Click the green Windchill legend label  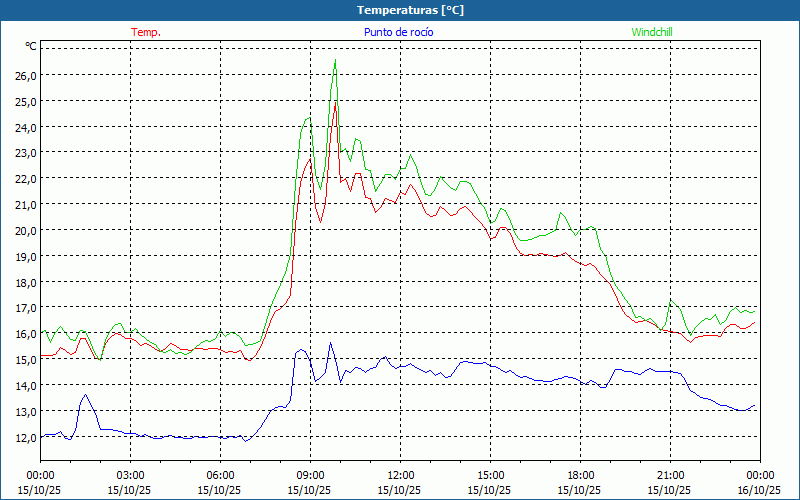(651, 32)
